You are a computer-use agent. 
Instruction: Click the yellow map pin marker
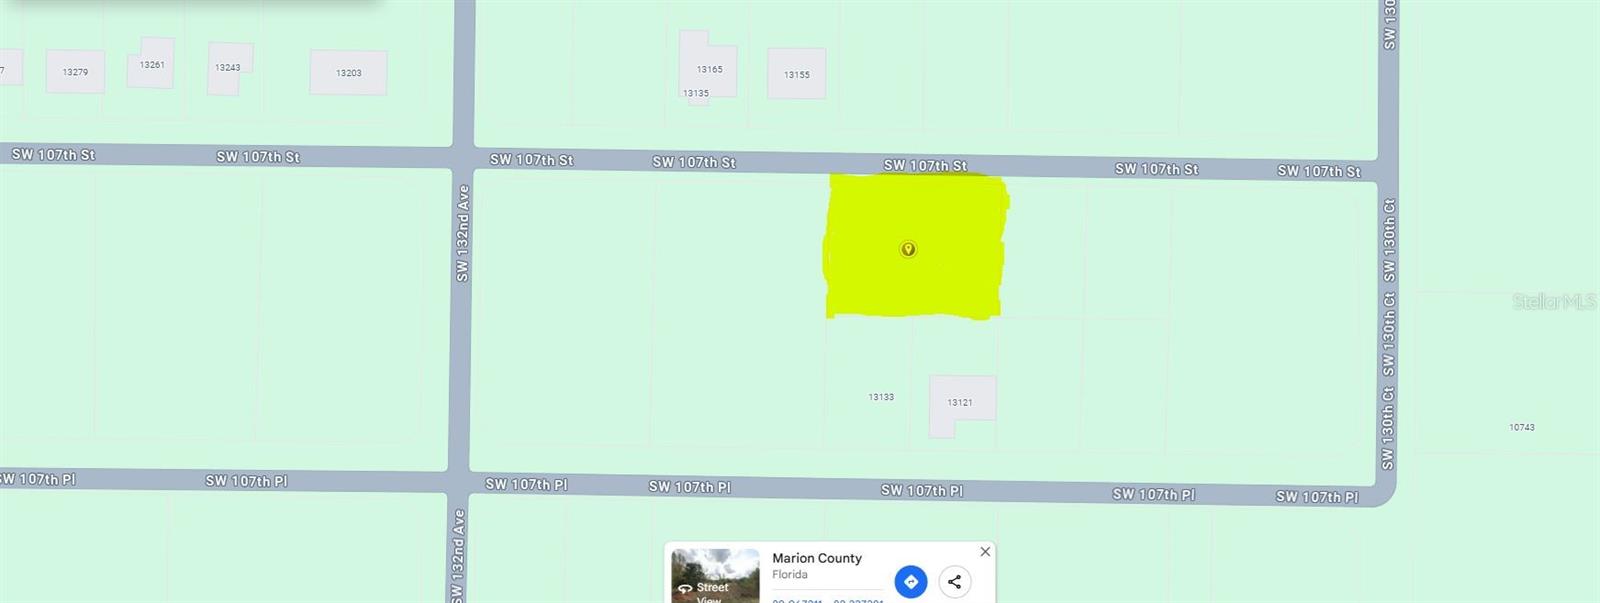pos(908,249)
